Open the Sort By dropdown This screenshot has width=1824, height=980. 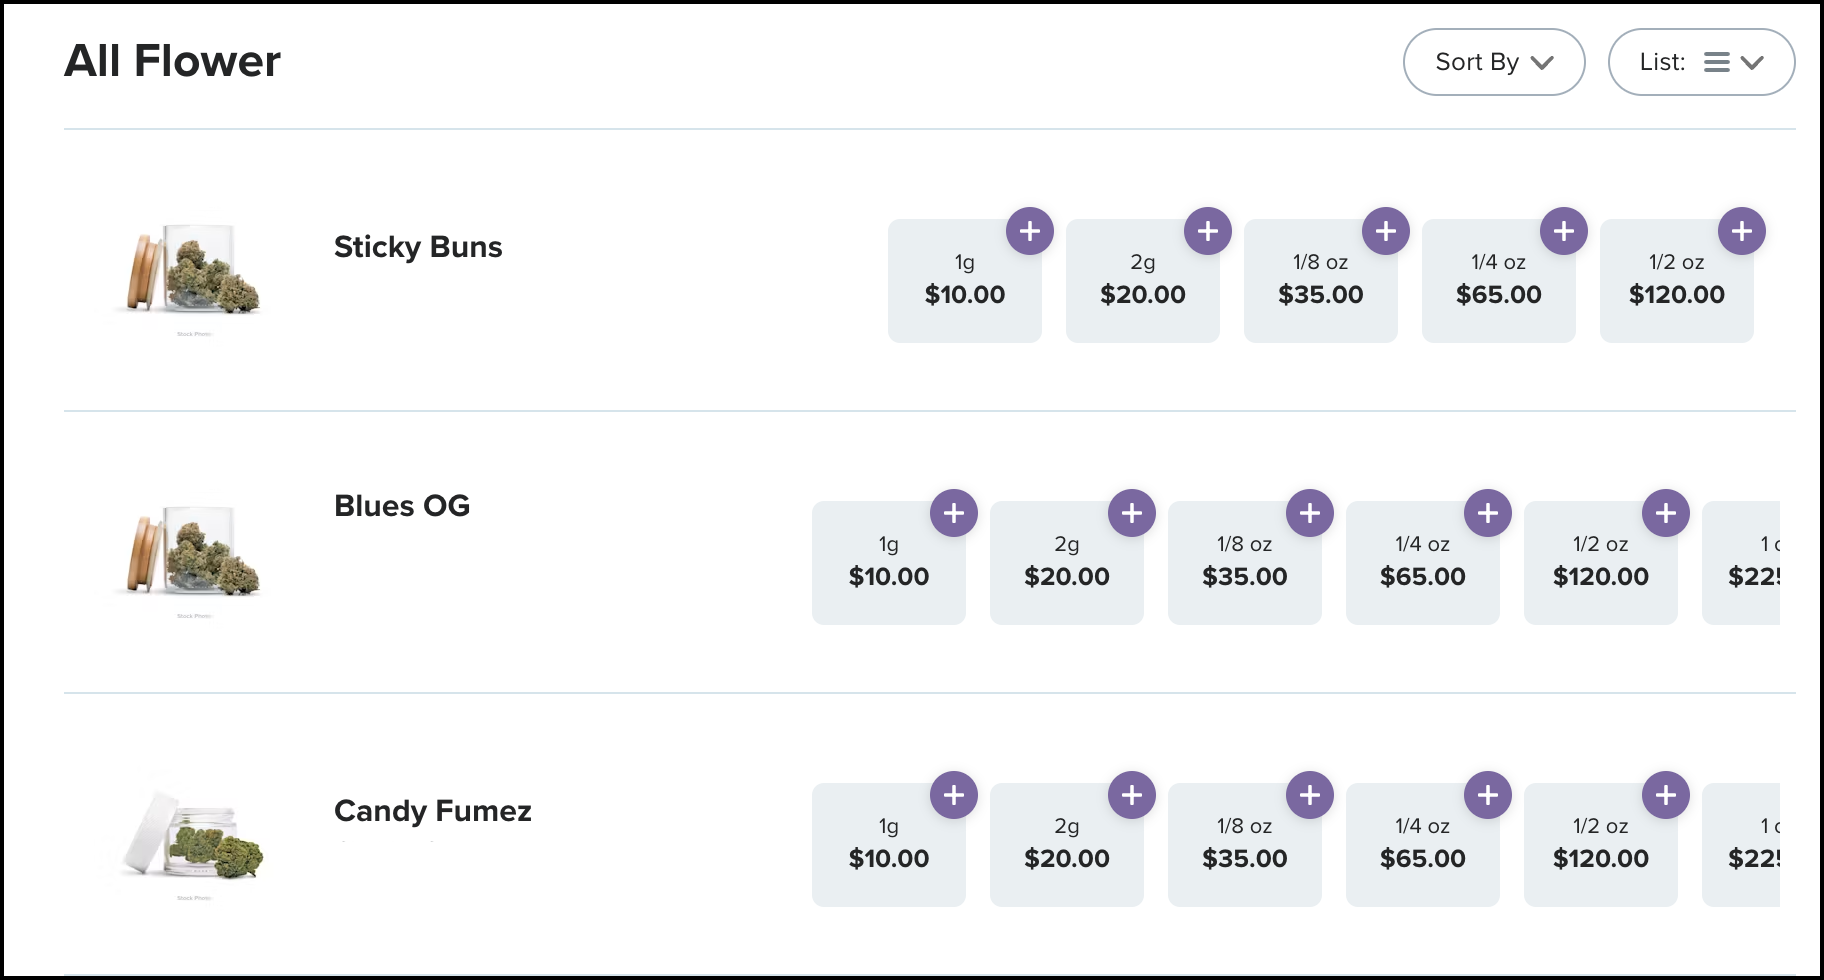point(1493,61)
